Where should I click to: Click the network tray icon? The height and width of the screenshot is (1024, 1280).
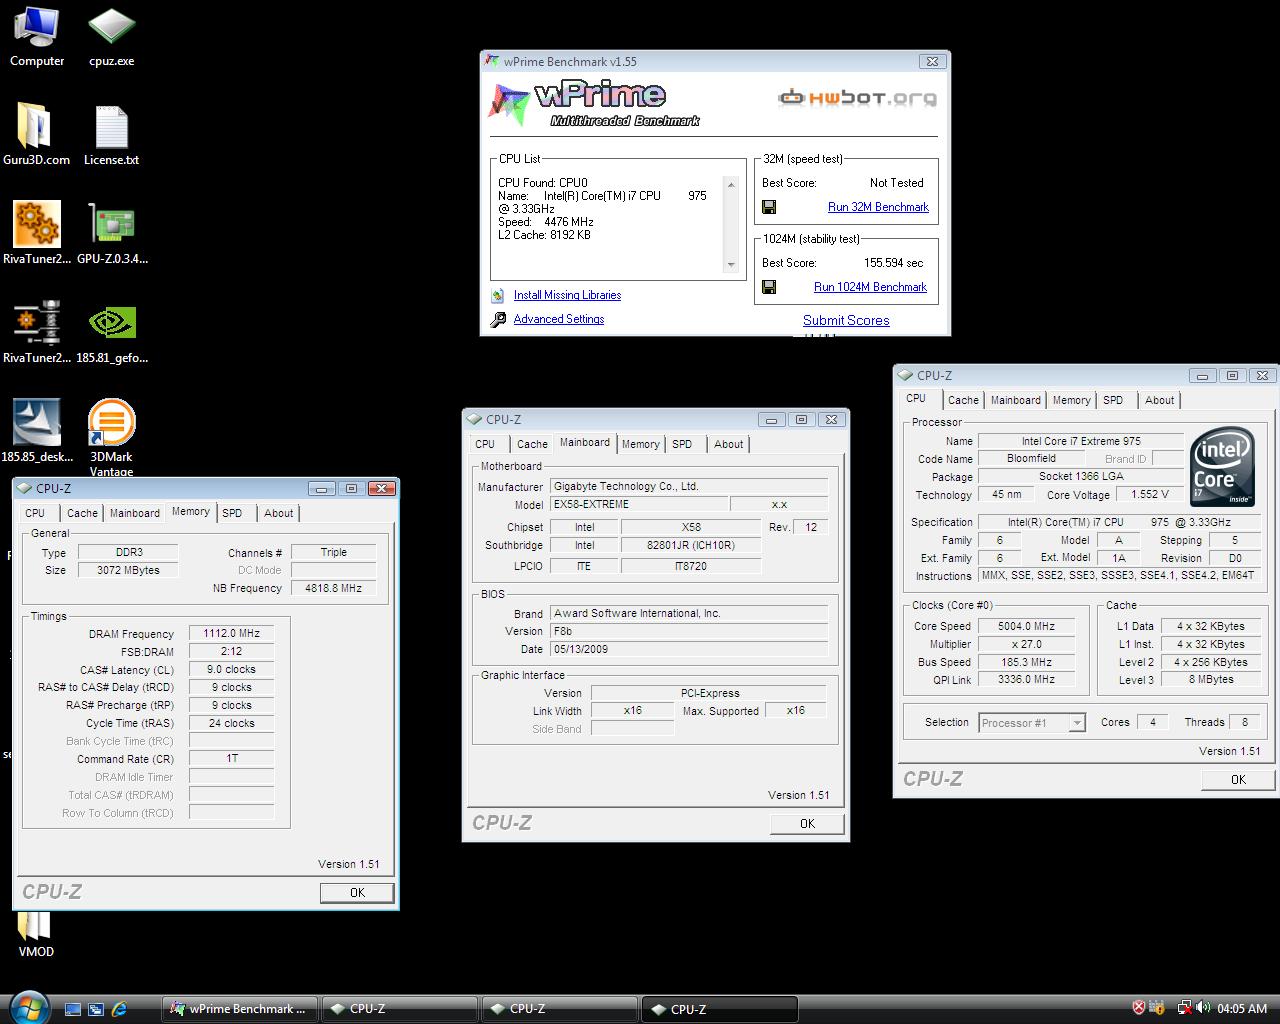tap(1184, 1008)
